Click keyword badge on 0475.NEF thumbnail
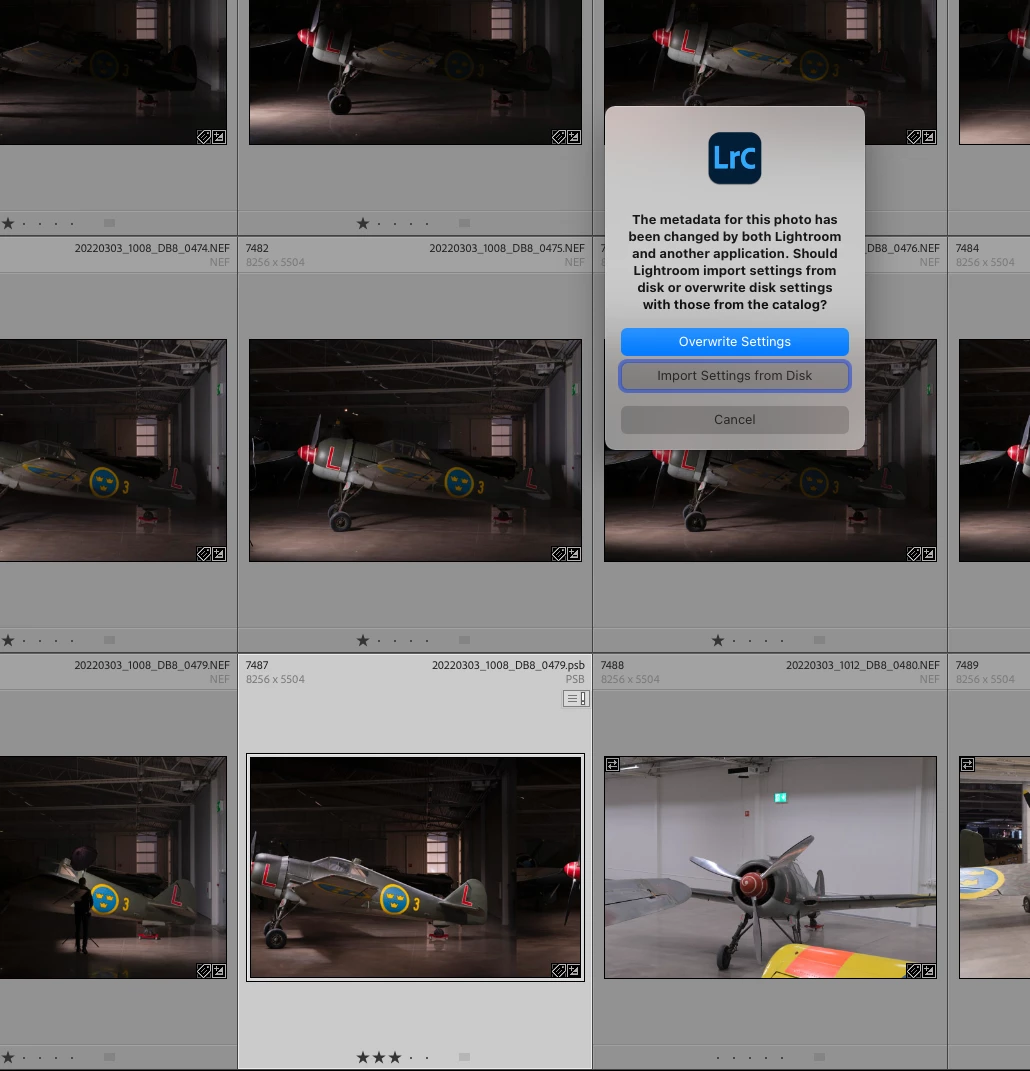 click(x=559, y=554)
